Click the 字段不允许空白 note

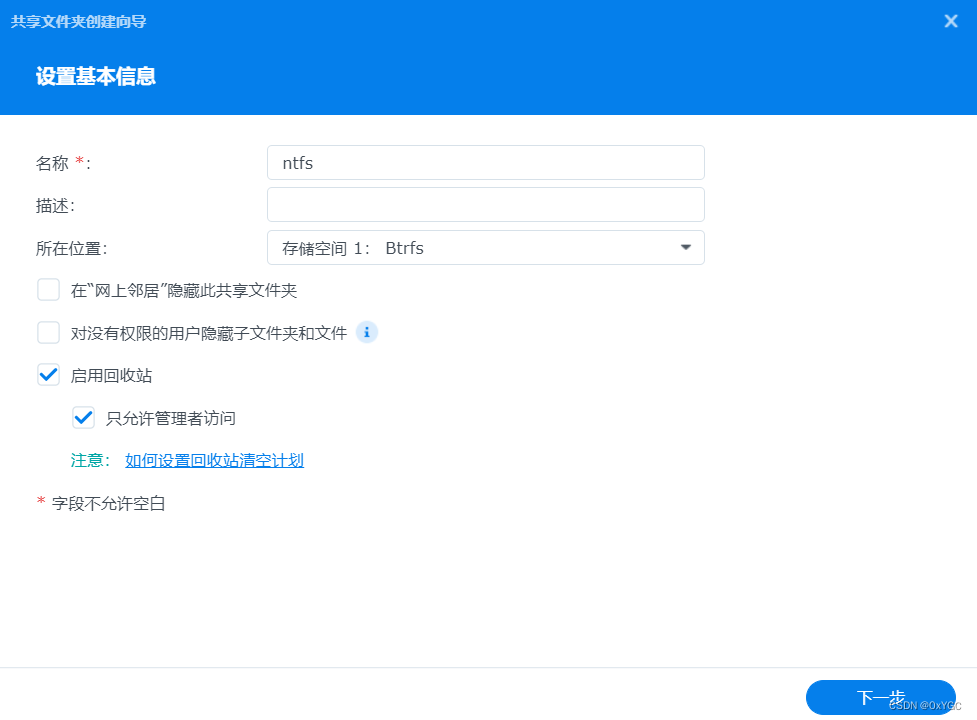click(110, 503)
